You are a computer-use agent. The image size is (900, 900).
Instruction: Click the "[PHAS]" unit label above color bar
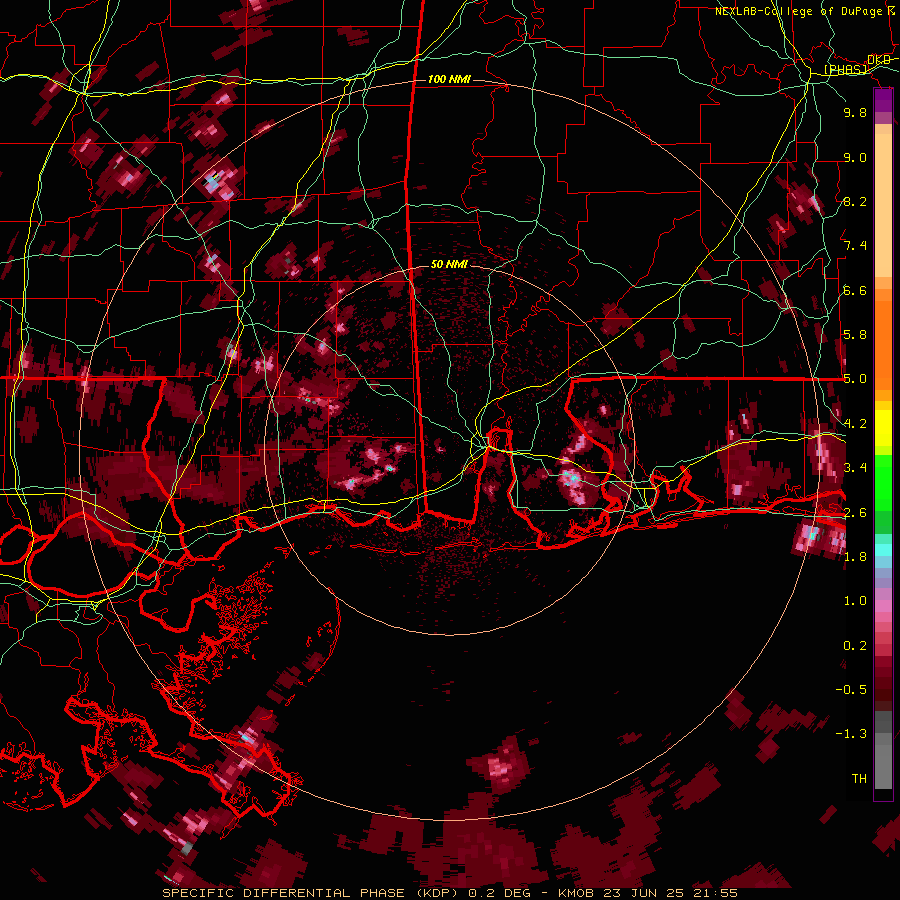pyautogui.click(x=845, y=70)
